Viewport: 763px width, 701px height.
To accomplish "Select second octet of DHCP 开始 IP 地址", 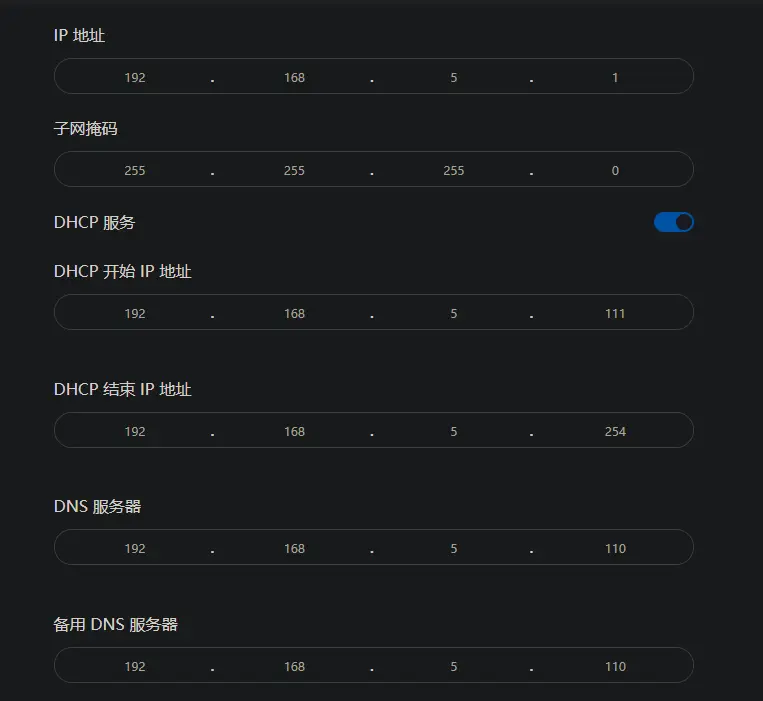I will (294, 313).
